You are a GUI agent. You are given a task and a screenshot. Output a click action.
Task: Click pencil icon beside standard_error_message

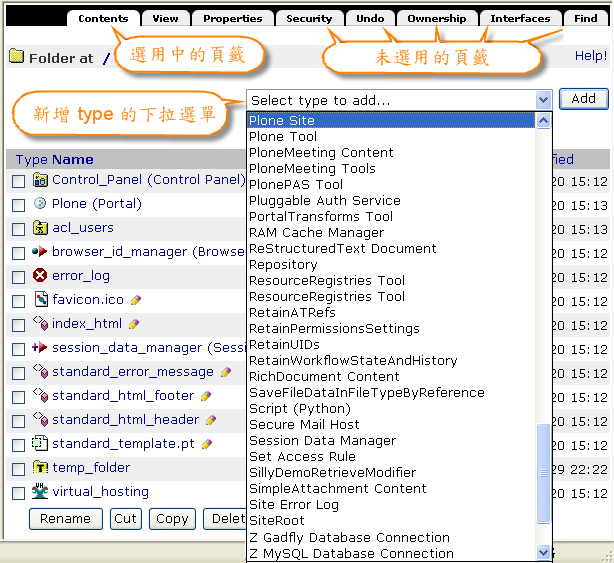226,372
